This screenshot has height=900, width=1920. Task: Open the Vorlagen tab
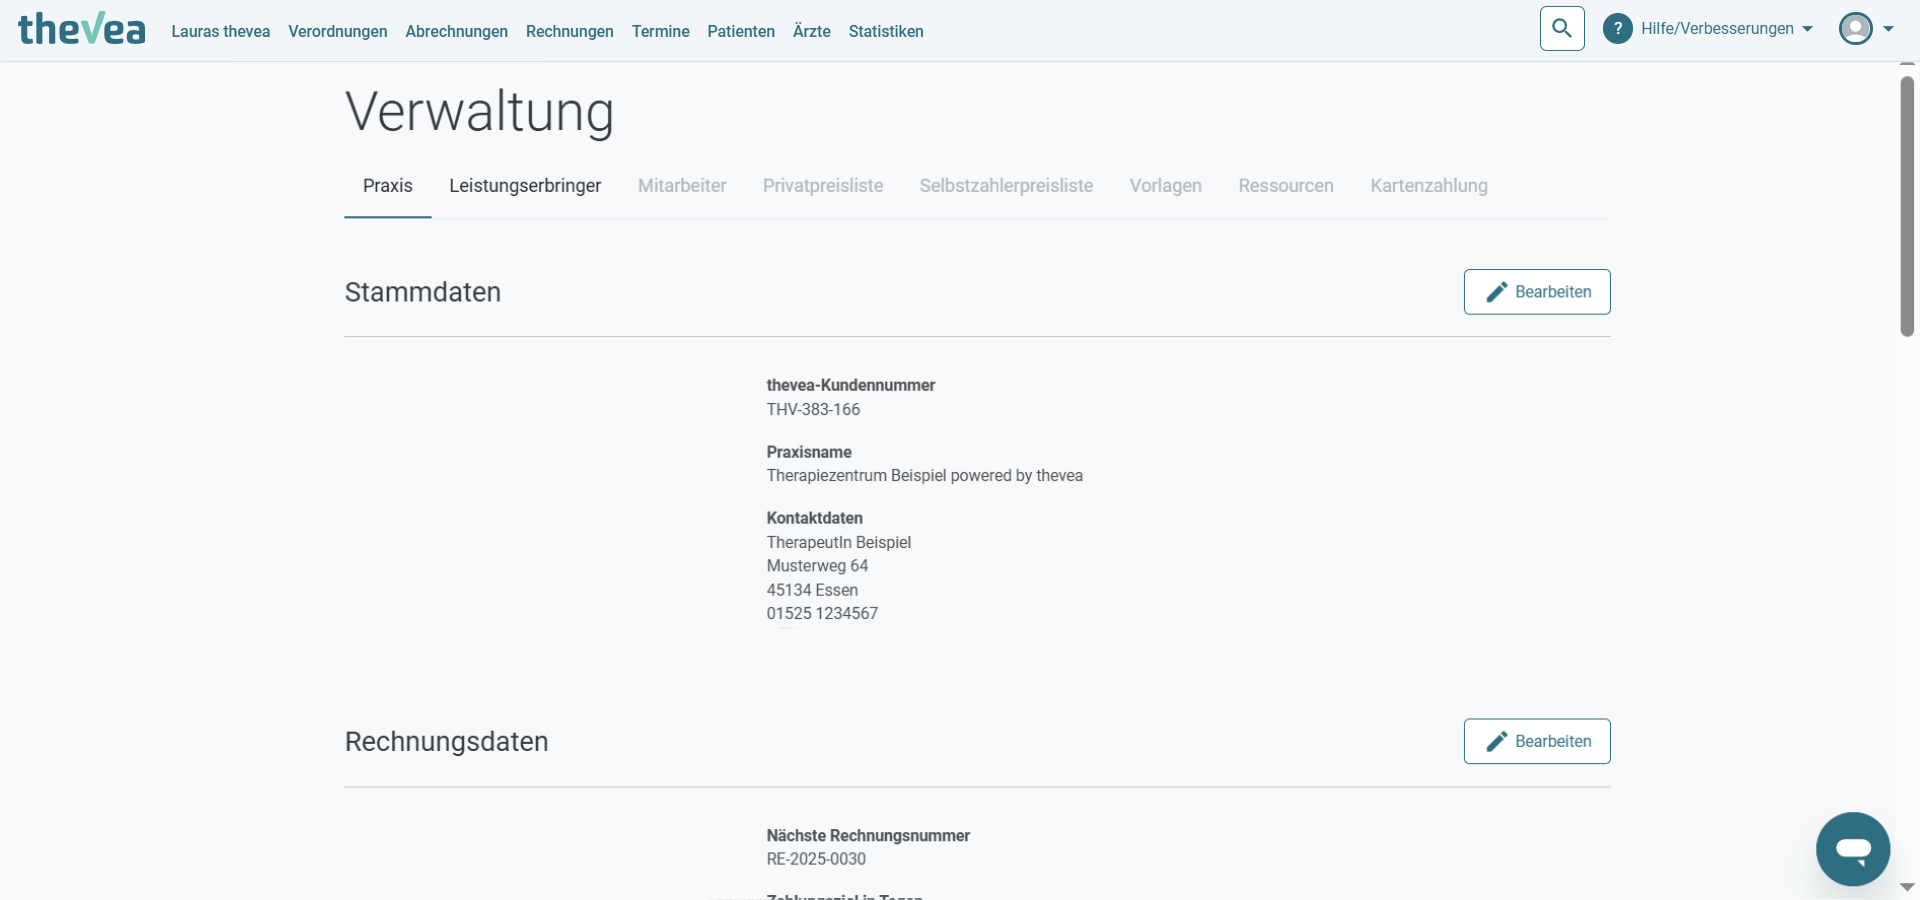[1165, 186]
